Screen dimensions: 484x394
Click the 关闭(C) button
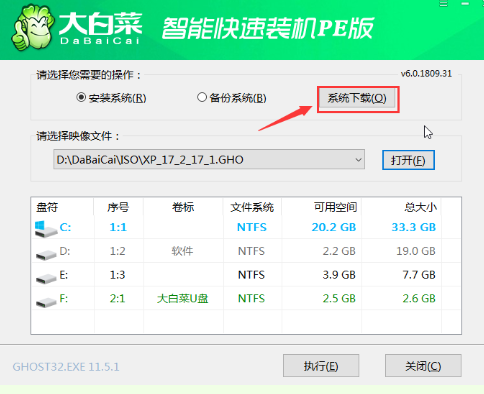[x=423, y=366]
